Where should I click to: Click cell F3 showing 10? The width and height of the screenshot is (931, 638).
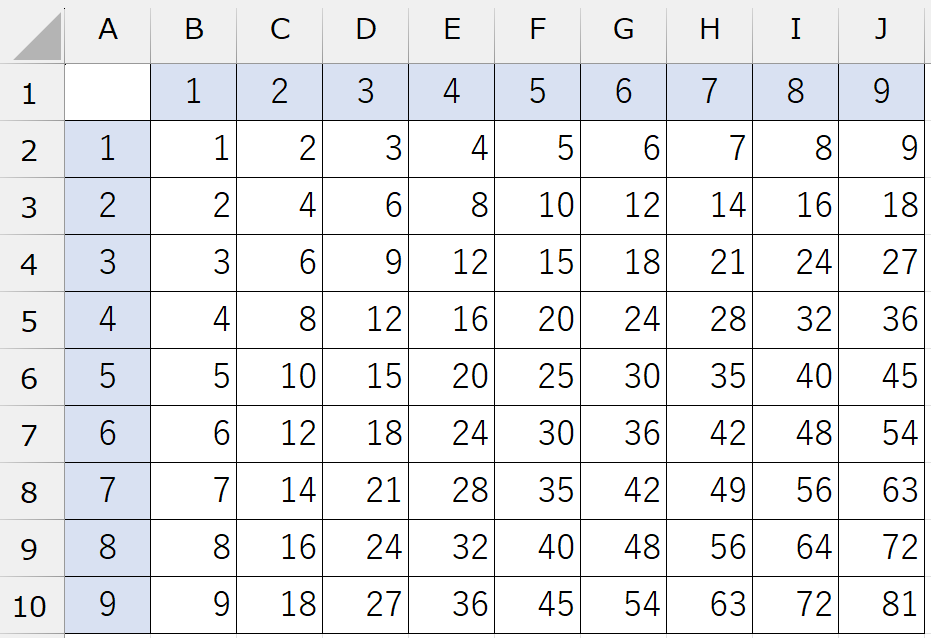pyautogui.click(x=538, y=206)
